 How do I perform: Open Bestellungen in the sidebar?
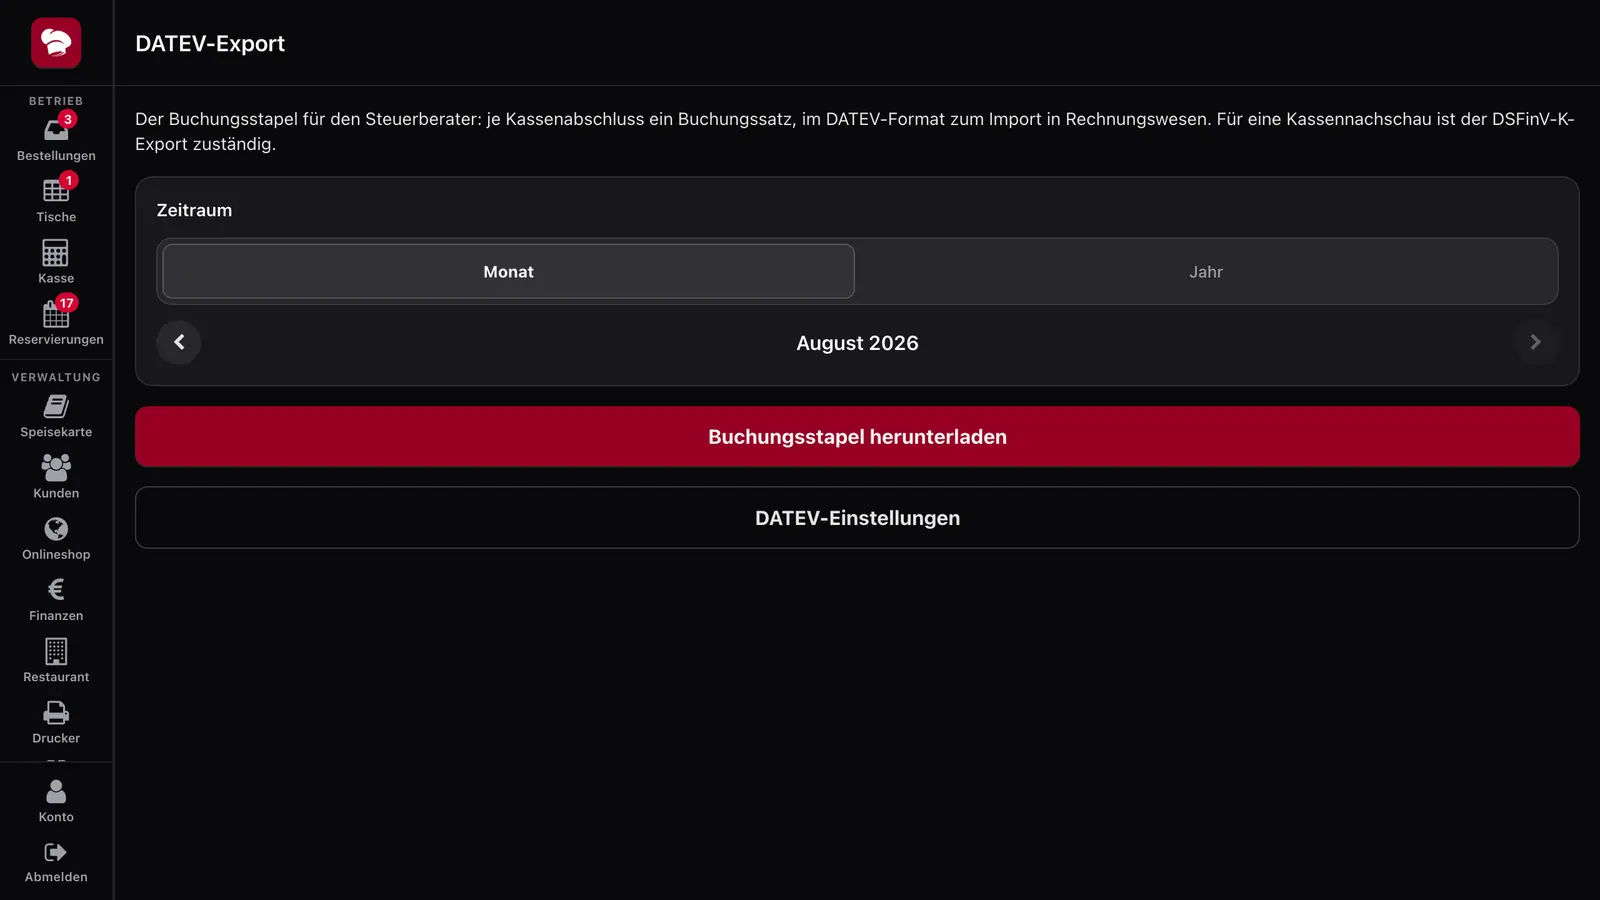[x=56, y=139]
